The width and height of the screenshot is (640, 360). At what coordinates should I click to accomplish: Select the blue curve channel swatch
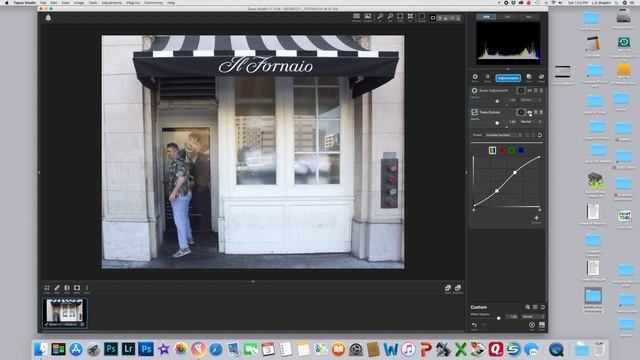(521, 151)
